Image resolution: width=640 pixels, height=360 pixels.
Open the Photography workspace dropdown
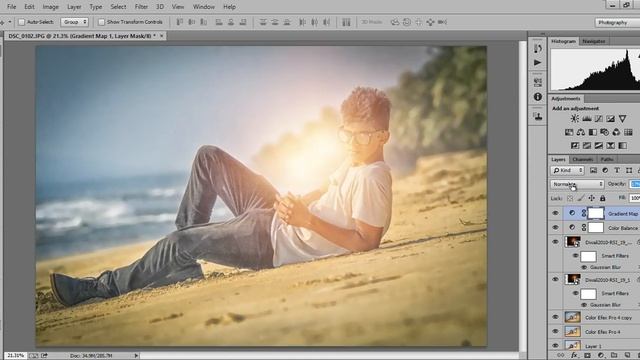[x=617, y=22]
